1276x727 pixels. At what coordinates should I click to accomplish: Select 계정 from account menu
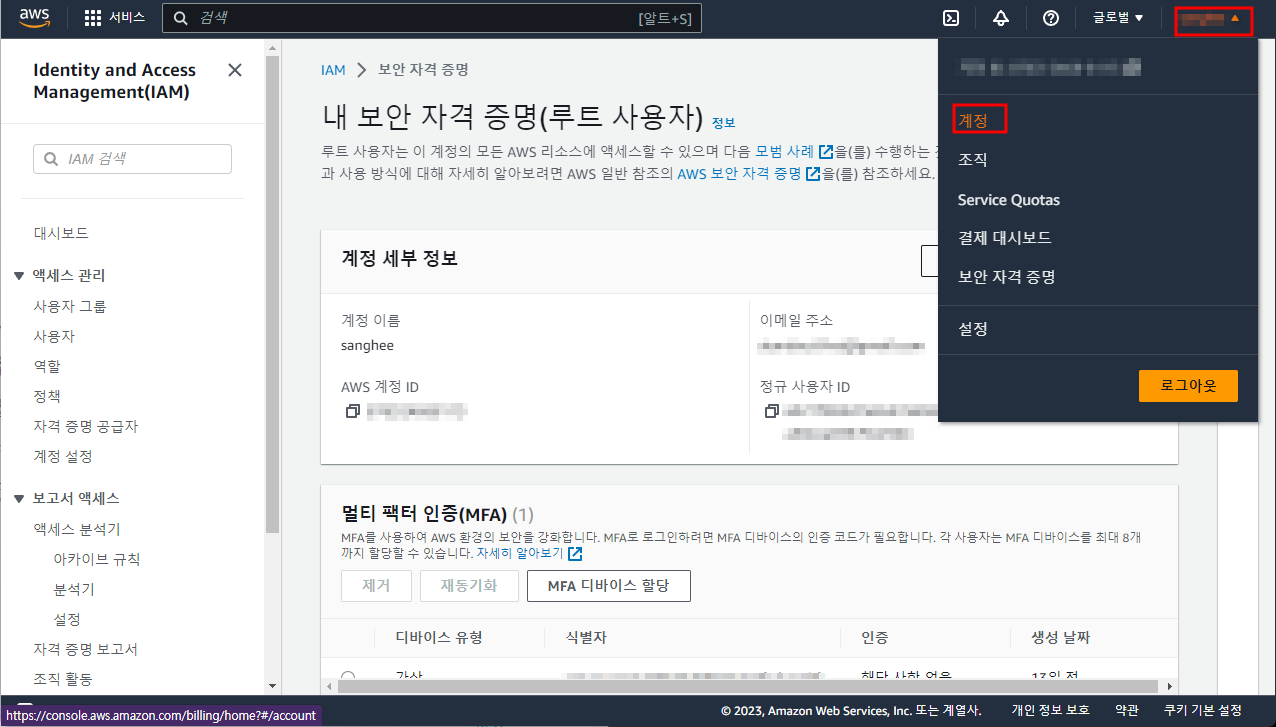[973, 120]
